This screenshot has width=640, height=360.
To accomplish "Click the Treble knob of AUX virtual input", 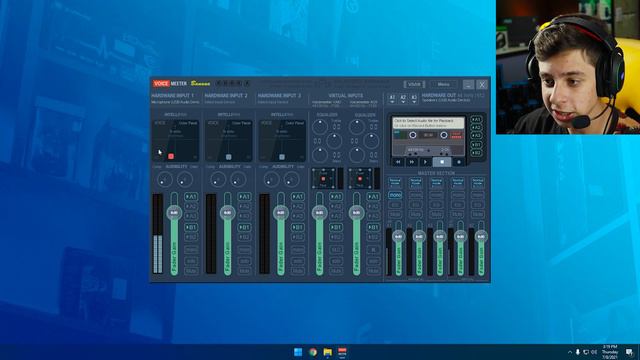I will 357,127.
